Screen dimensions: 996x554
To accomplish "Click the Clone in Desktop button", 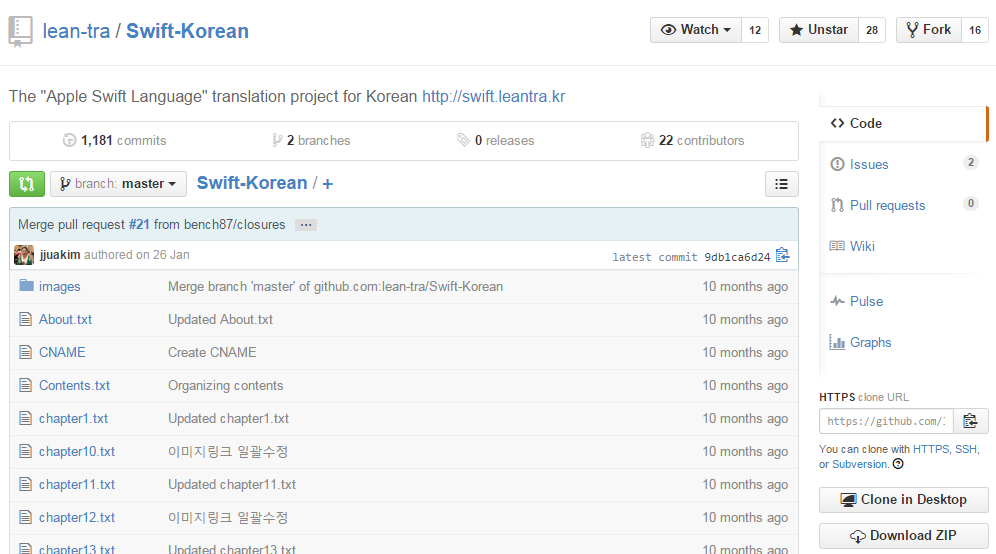I will click(x=903, y=500).
